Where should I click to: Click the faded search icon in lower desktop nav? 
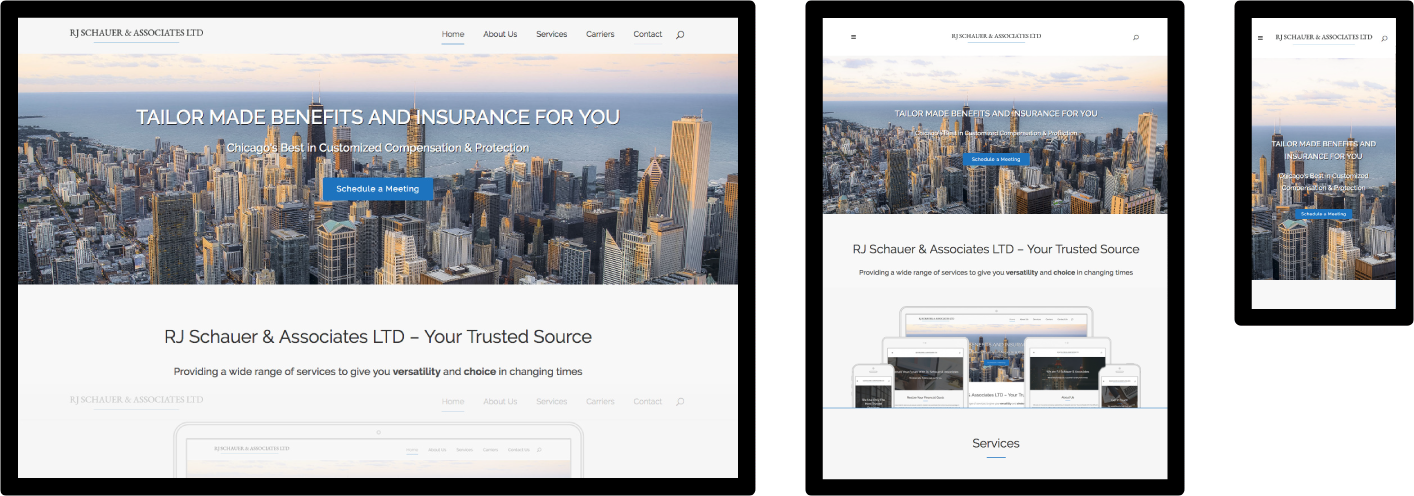point(680,402)
